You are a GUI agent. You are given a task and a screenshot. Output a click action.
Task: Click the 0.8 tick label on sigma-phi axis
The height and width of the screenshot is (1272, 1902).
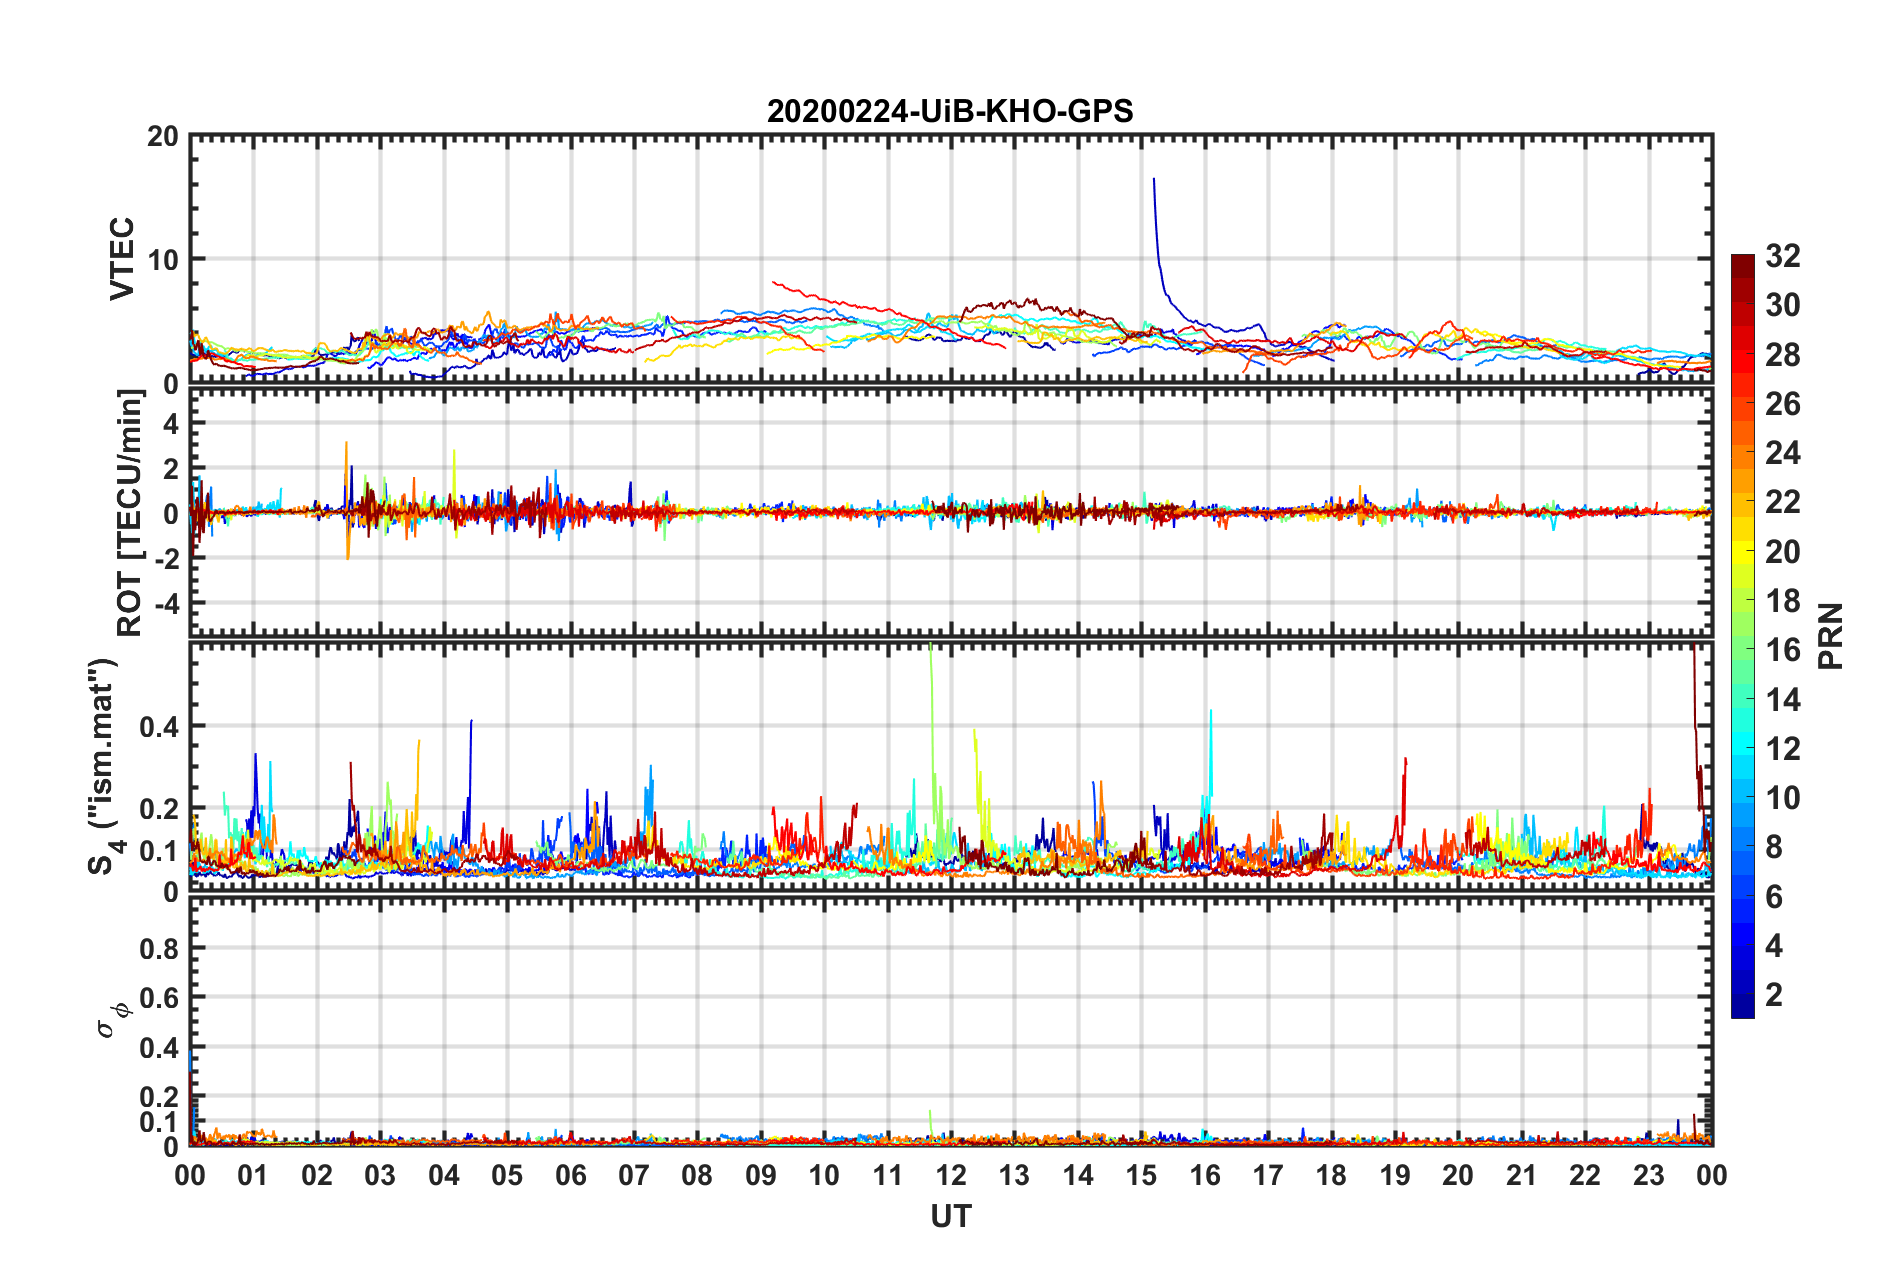[160, 948]
